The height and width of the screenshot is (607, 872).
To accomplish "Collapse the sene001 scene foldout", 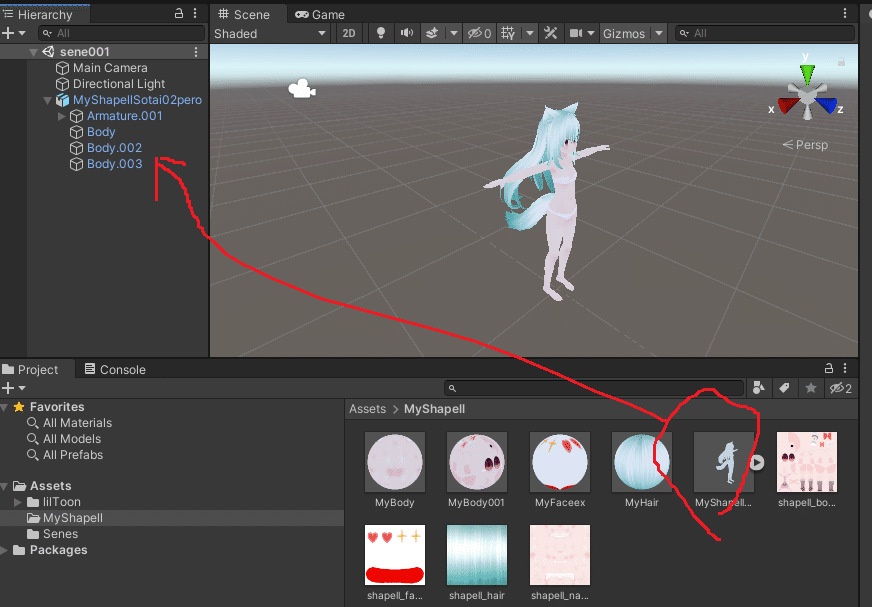I will 33,52.
